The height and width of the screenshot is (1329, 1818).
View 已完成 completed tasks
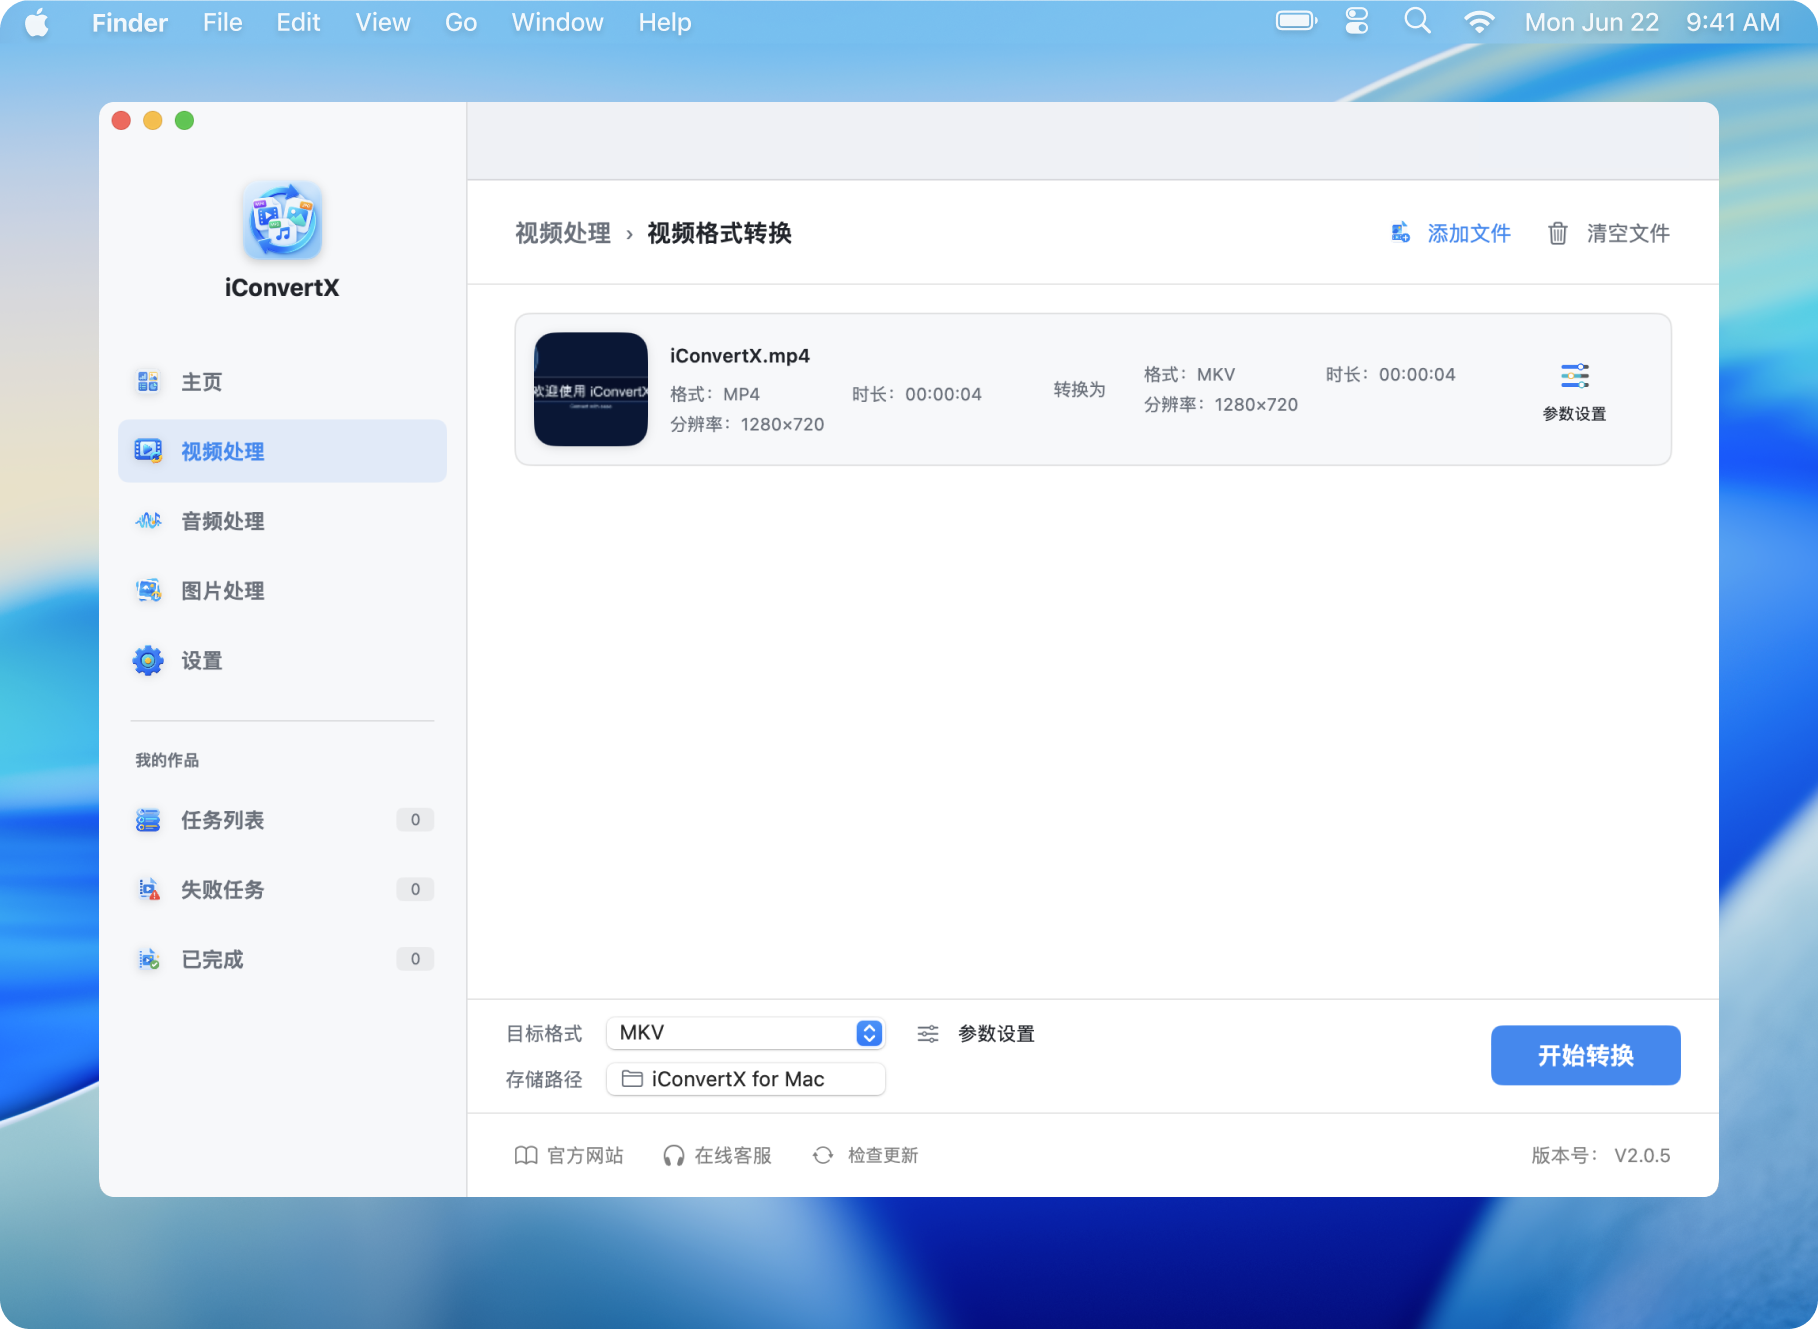282,959
